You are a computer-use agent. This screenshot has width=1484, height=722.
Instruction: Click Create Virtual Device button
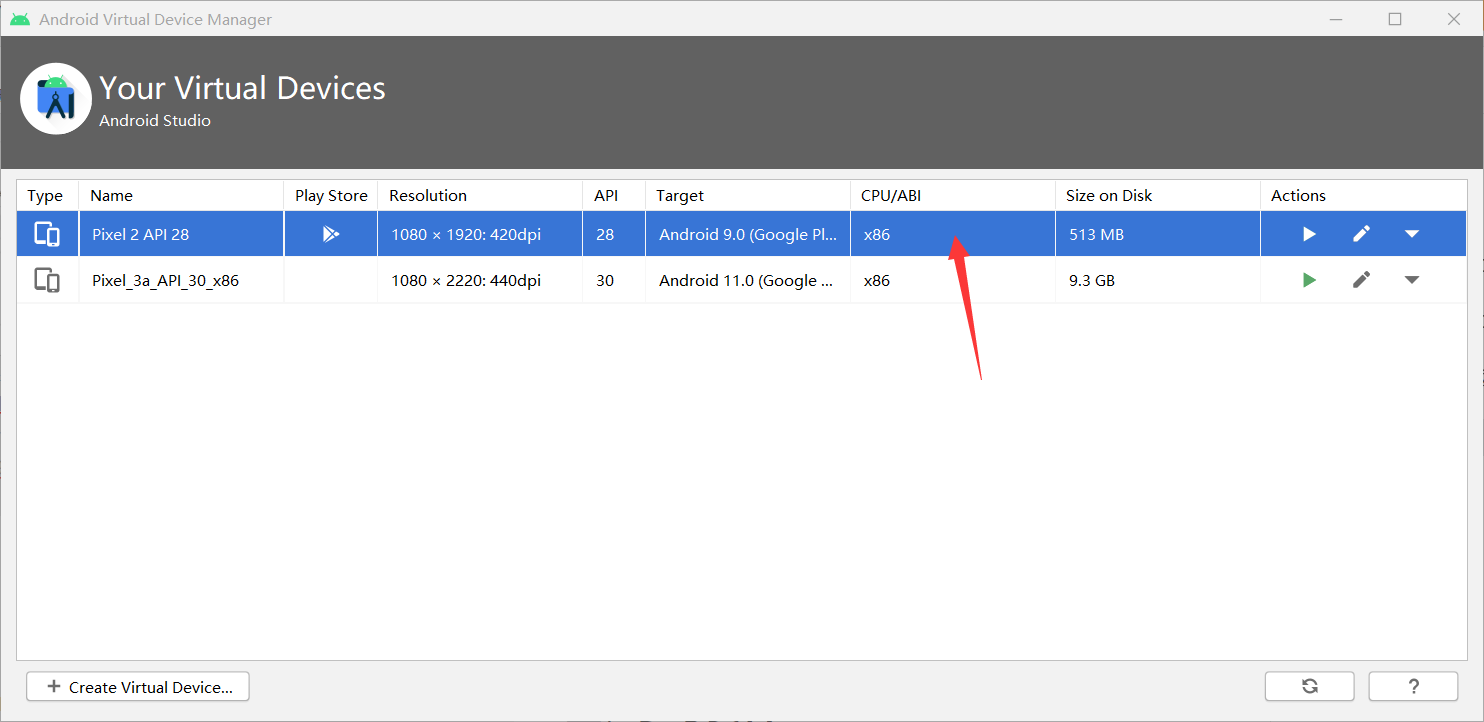(138, 687)
